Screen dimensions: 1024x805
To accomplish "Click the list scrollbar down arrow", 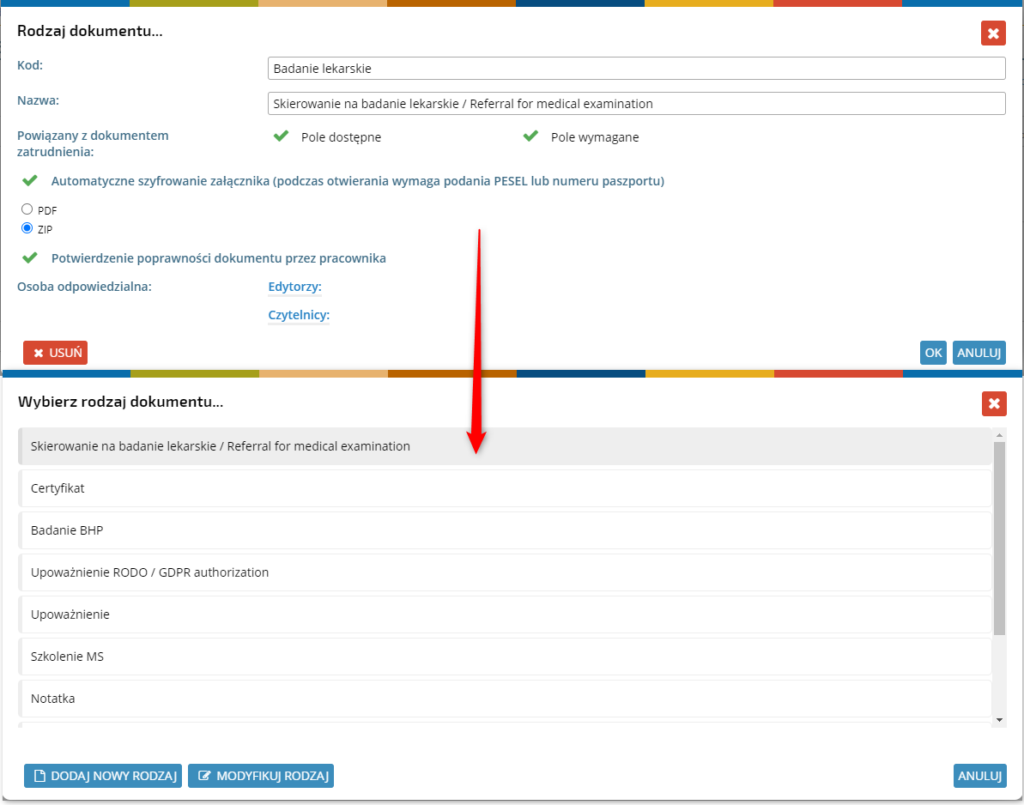I will click(999, 720).
